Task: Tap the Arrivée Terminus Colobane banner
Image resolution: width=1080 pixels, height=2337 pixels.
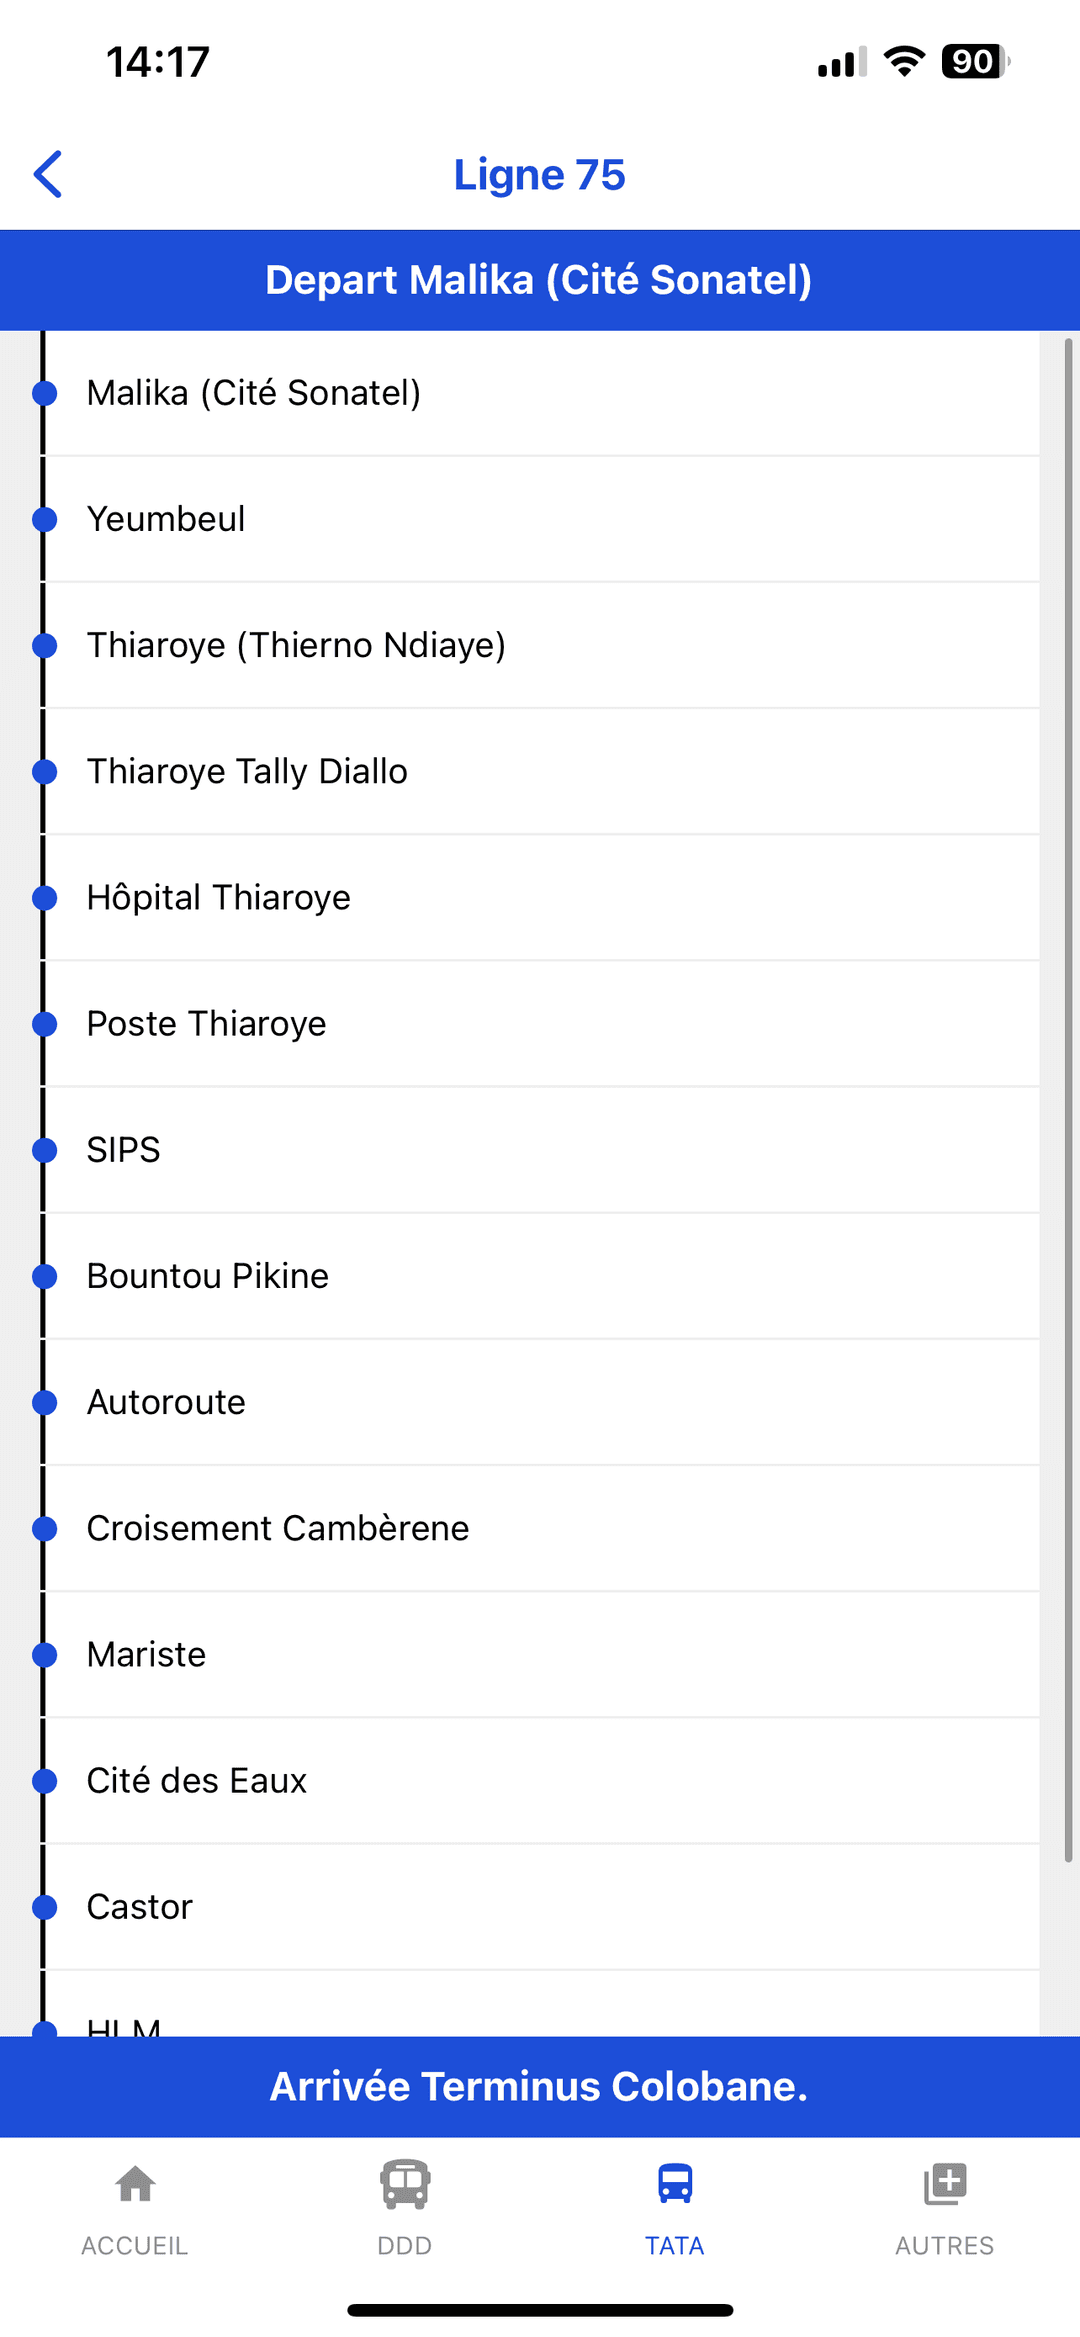Action: (540, 2087)
